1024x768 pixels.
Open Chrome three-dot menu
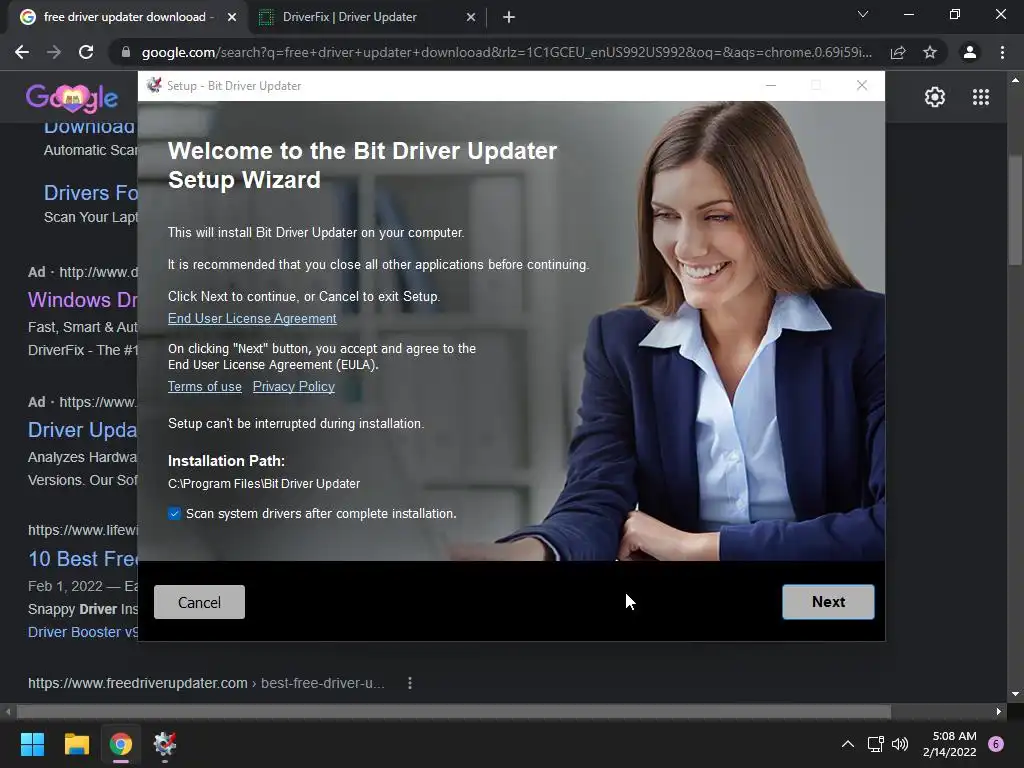[1002, 52]
